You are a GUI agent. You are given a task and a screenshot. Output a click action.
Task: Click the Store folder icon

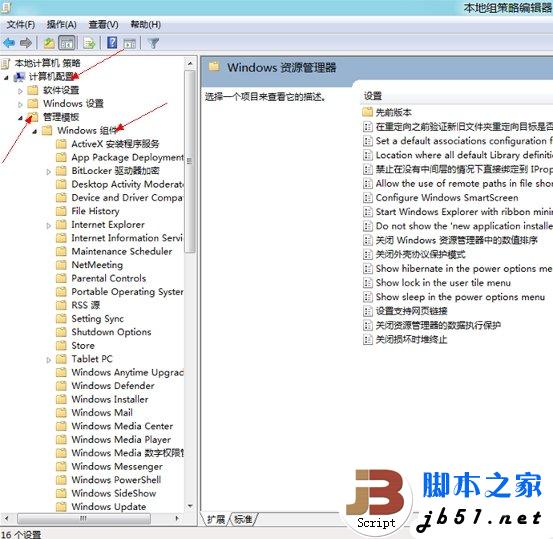[61, 345]
